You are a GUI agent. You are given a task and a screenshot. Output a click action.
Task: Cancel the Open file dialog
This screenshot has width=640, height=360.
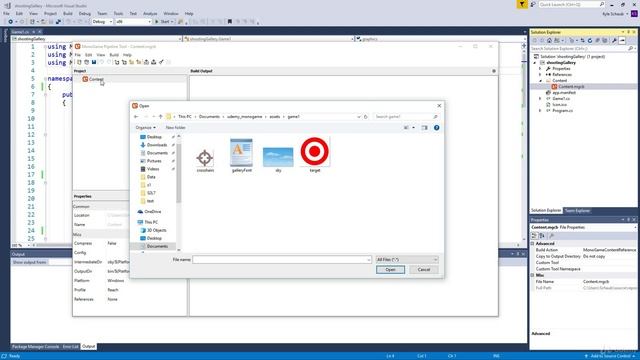tap(424, 270)
